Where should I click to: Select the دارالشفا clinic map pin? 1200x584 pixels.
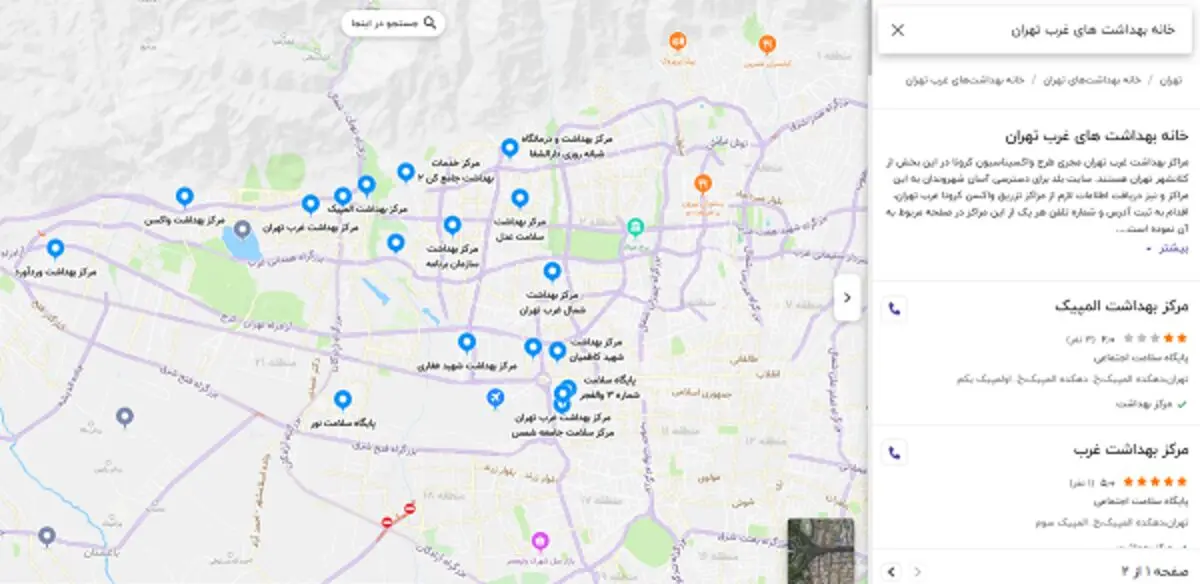click(x=510, y=149)
